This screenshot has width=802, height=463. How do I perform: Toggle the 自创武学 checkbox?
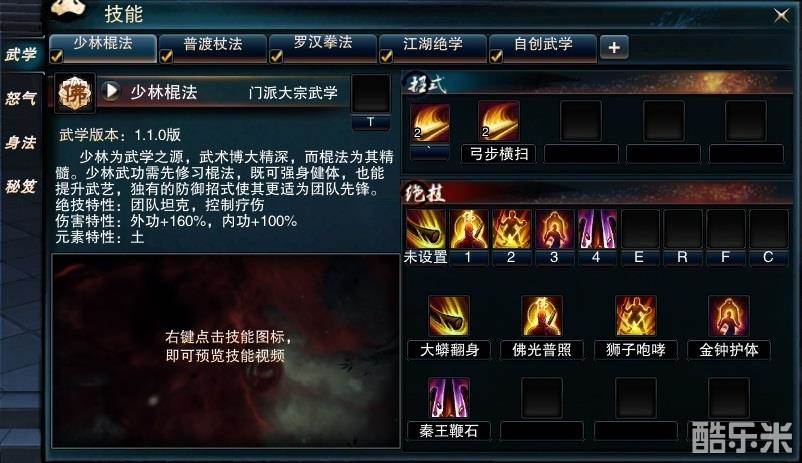tap(496, 56)
